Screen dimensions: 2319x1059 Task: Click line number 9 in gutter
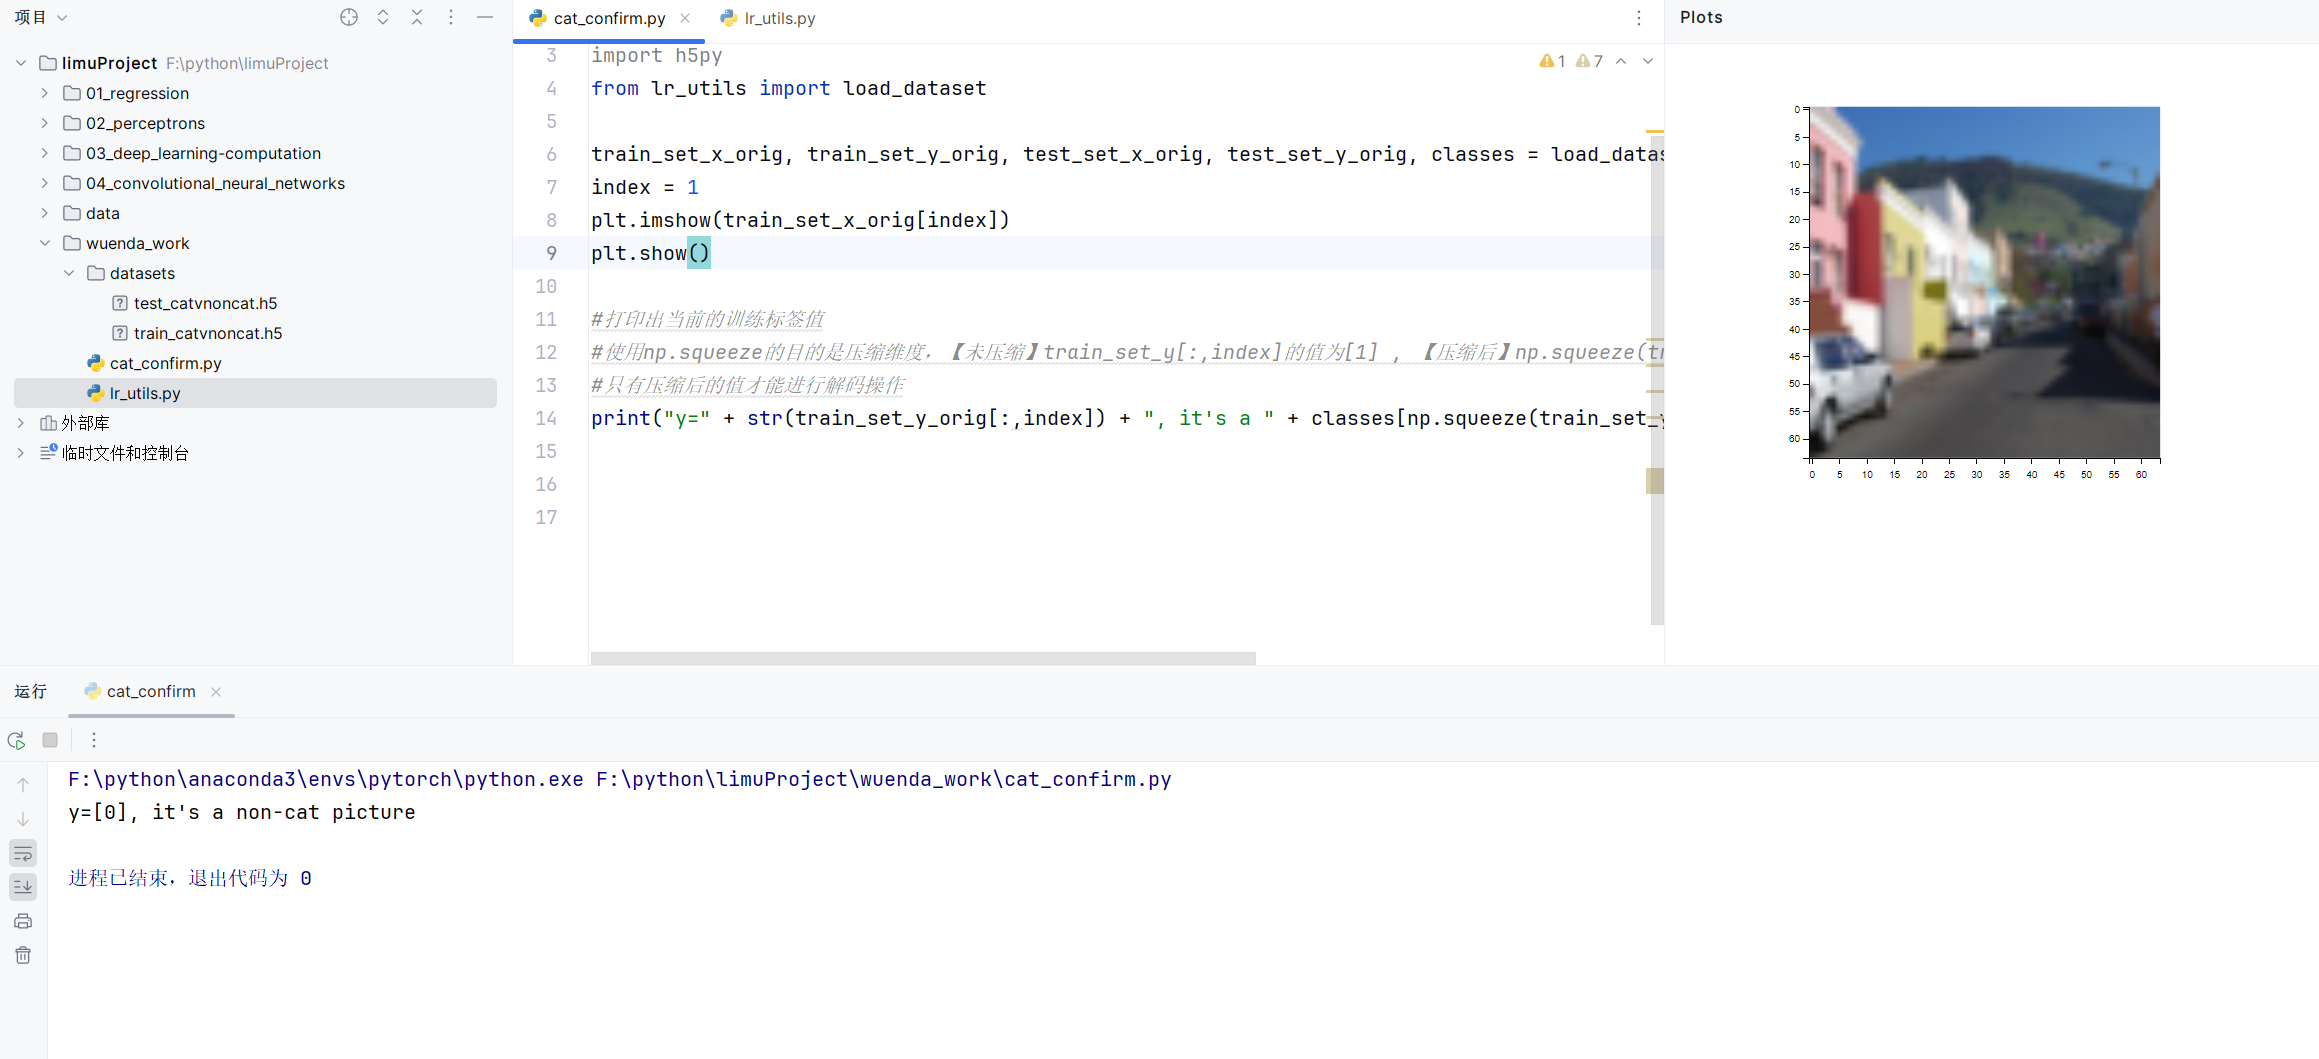[x=551, y=253]
